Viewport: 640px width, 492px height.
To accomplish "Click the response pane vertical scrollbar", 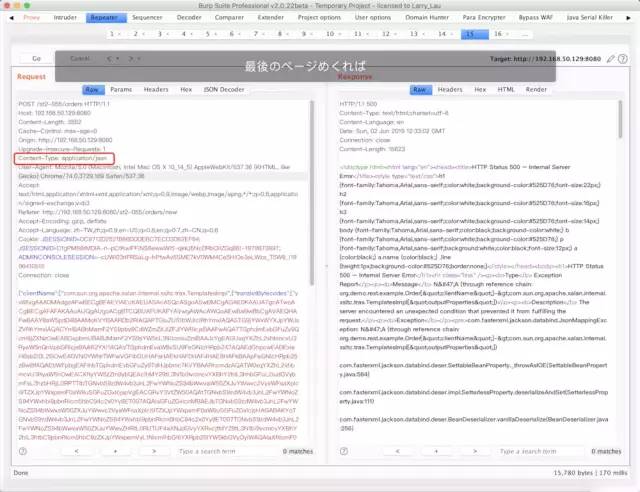I will click(620, 119).
